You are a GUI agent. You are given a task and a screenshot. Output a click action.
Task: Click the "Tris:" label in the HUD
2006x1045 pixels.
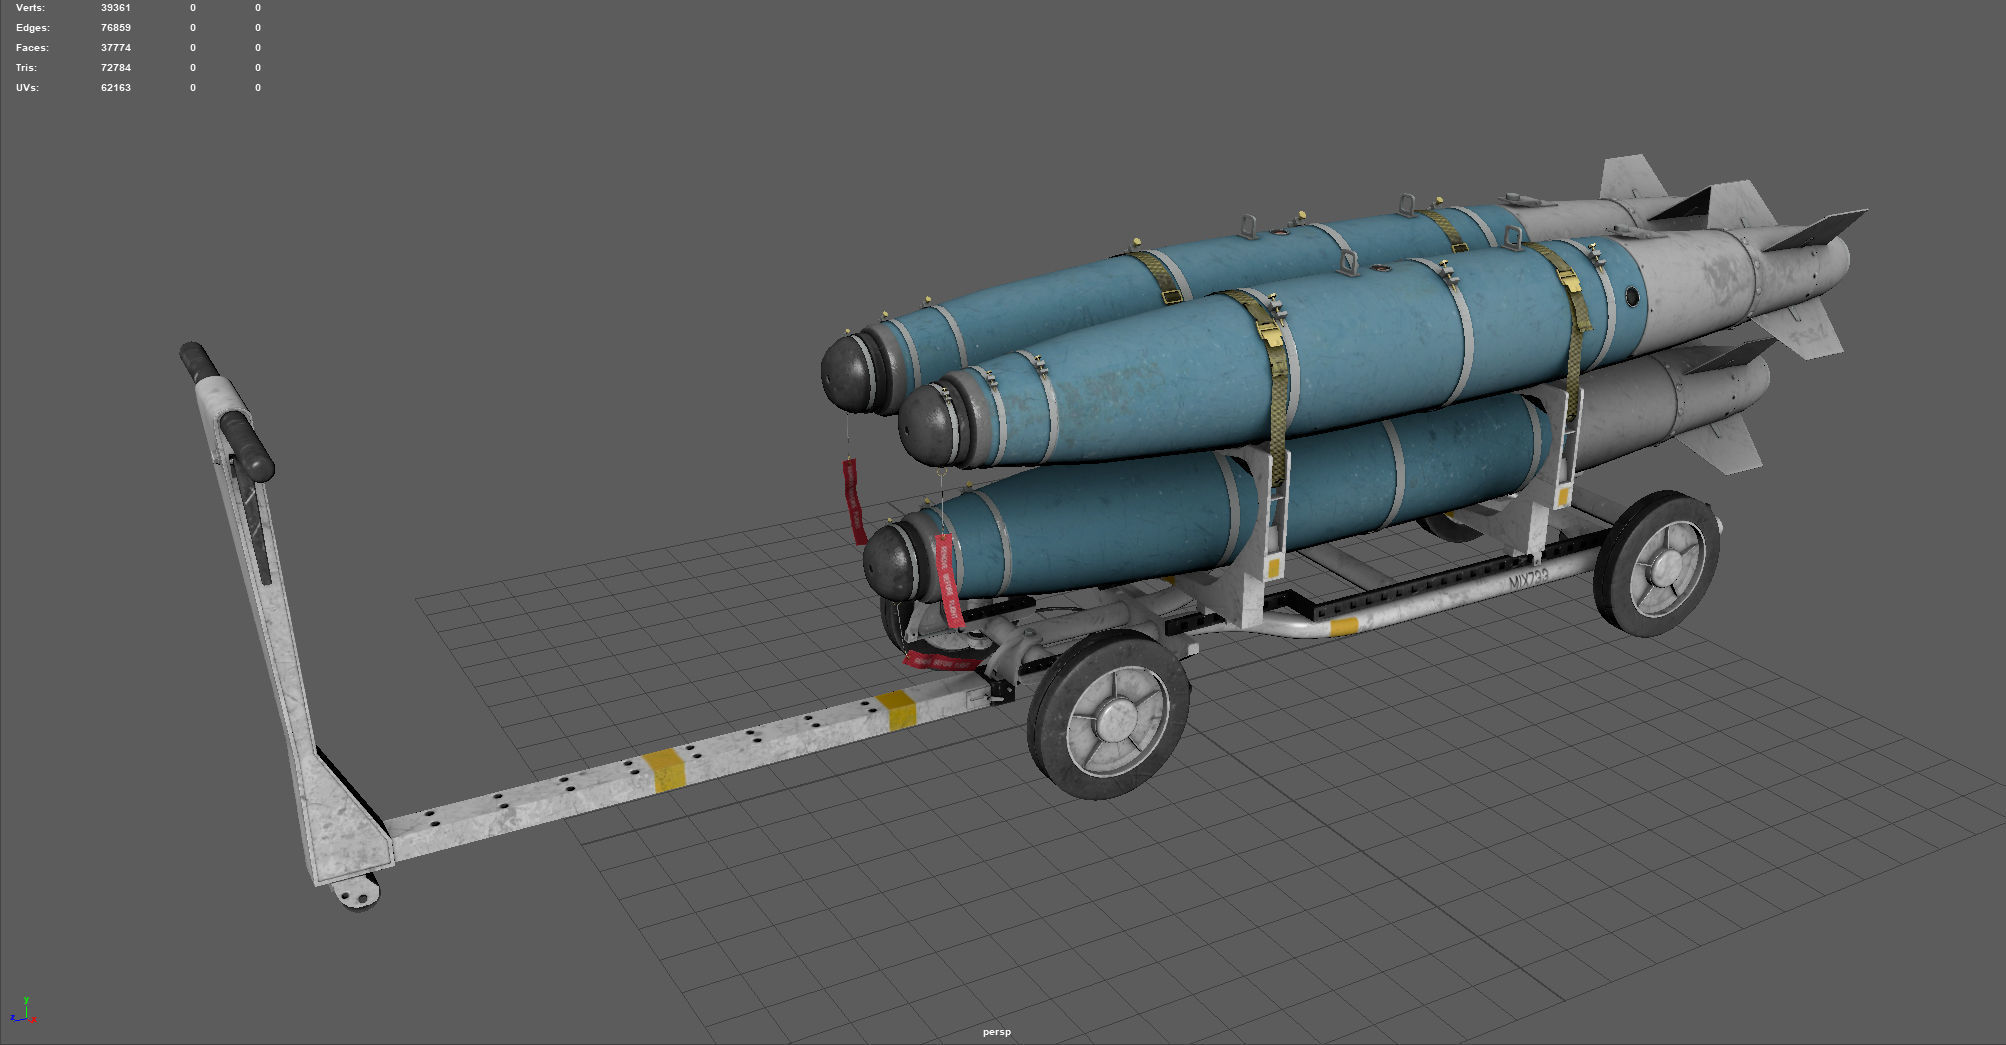pyautogui.click(x=27, y=68)
